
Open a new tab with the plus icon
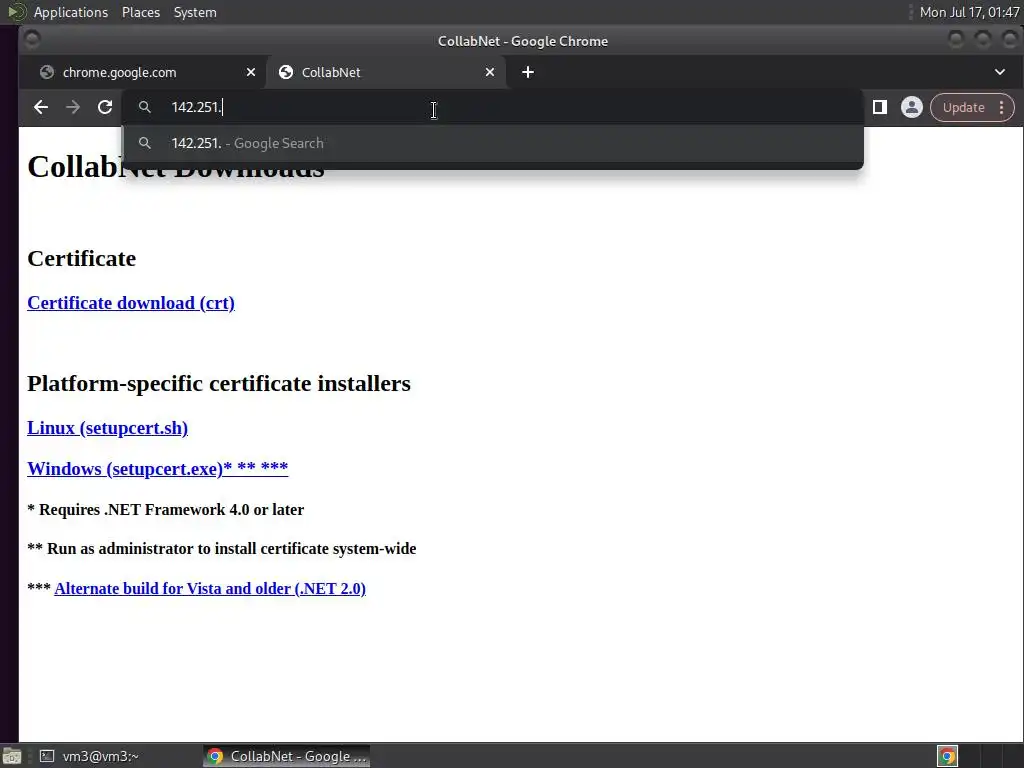coord(528,72)
